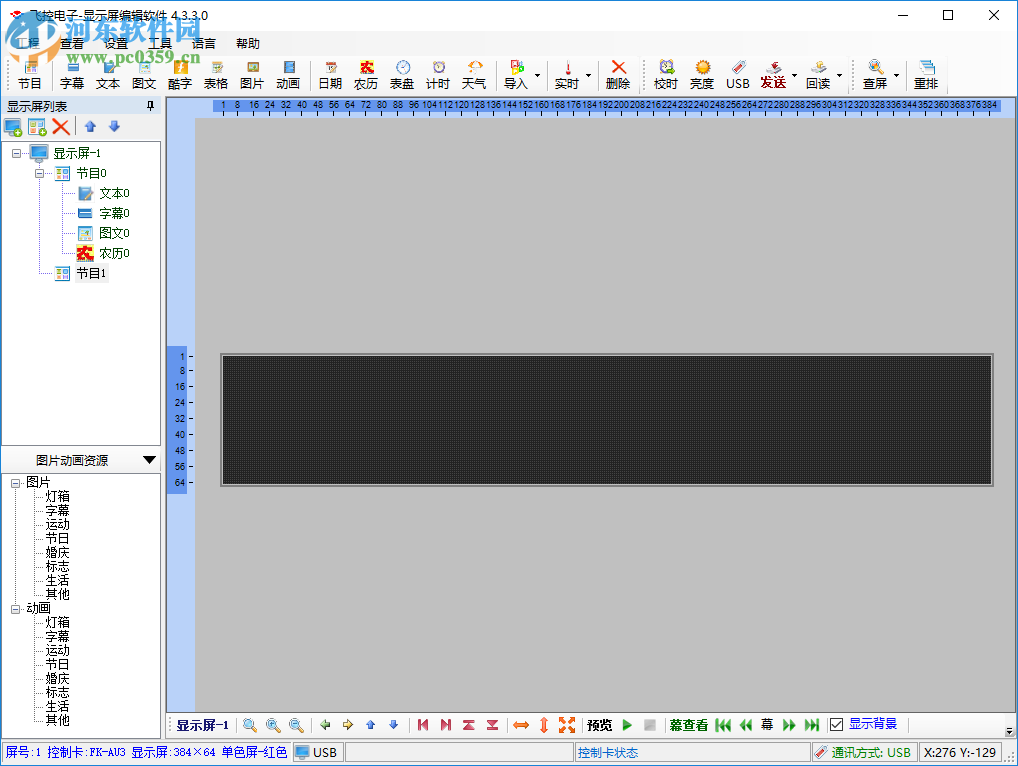Viewport: 1018px width, 766px height.
Task: Move selected item up in screen list
Action: pos(90,127)
